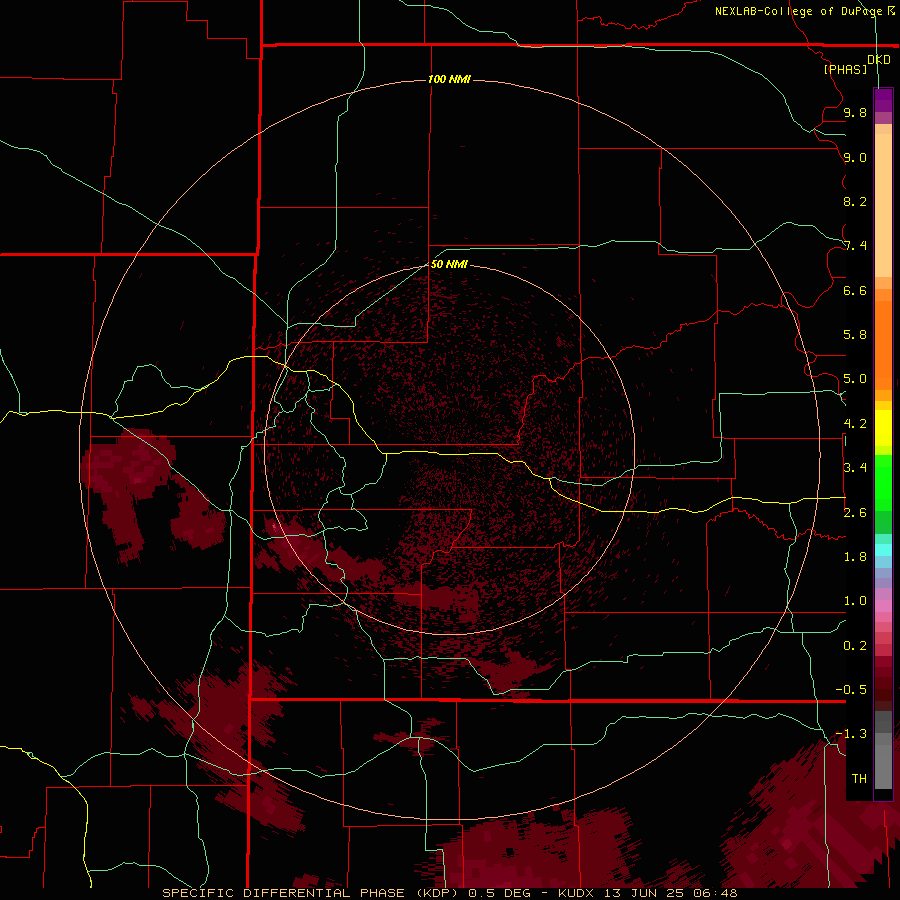Click the KUDX 13 JUN 25 06:48 timestamp
Viewport: 900px width, 900px height.
point(647,893)
